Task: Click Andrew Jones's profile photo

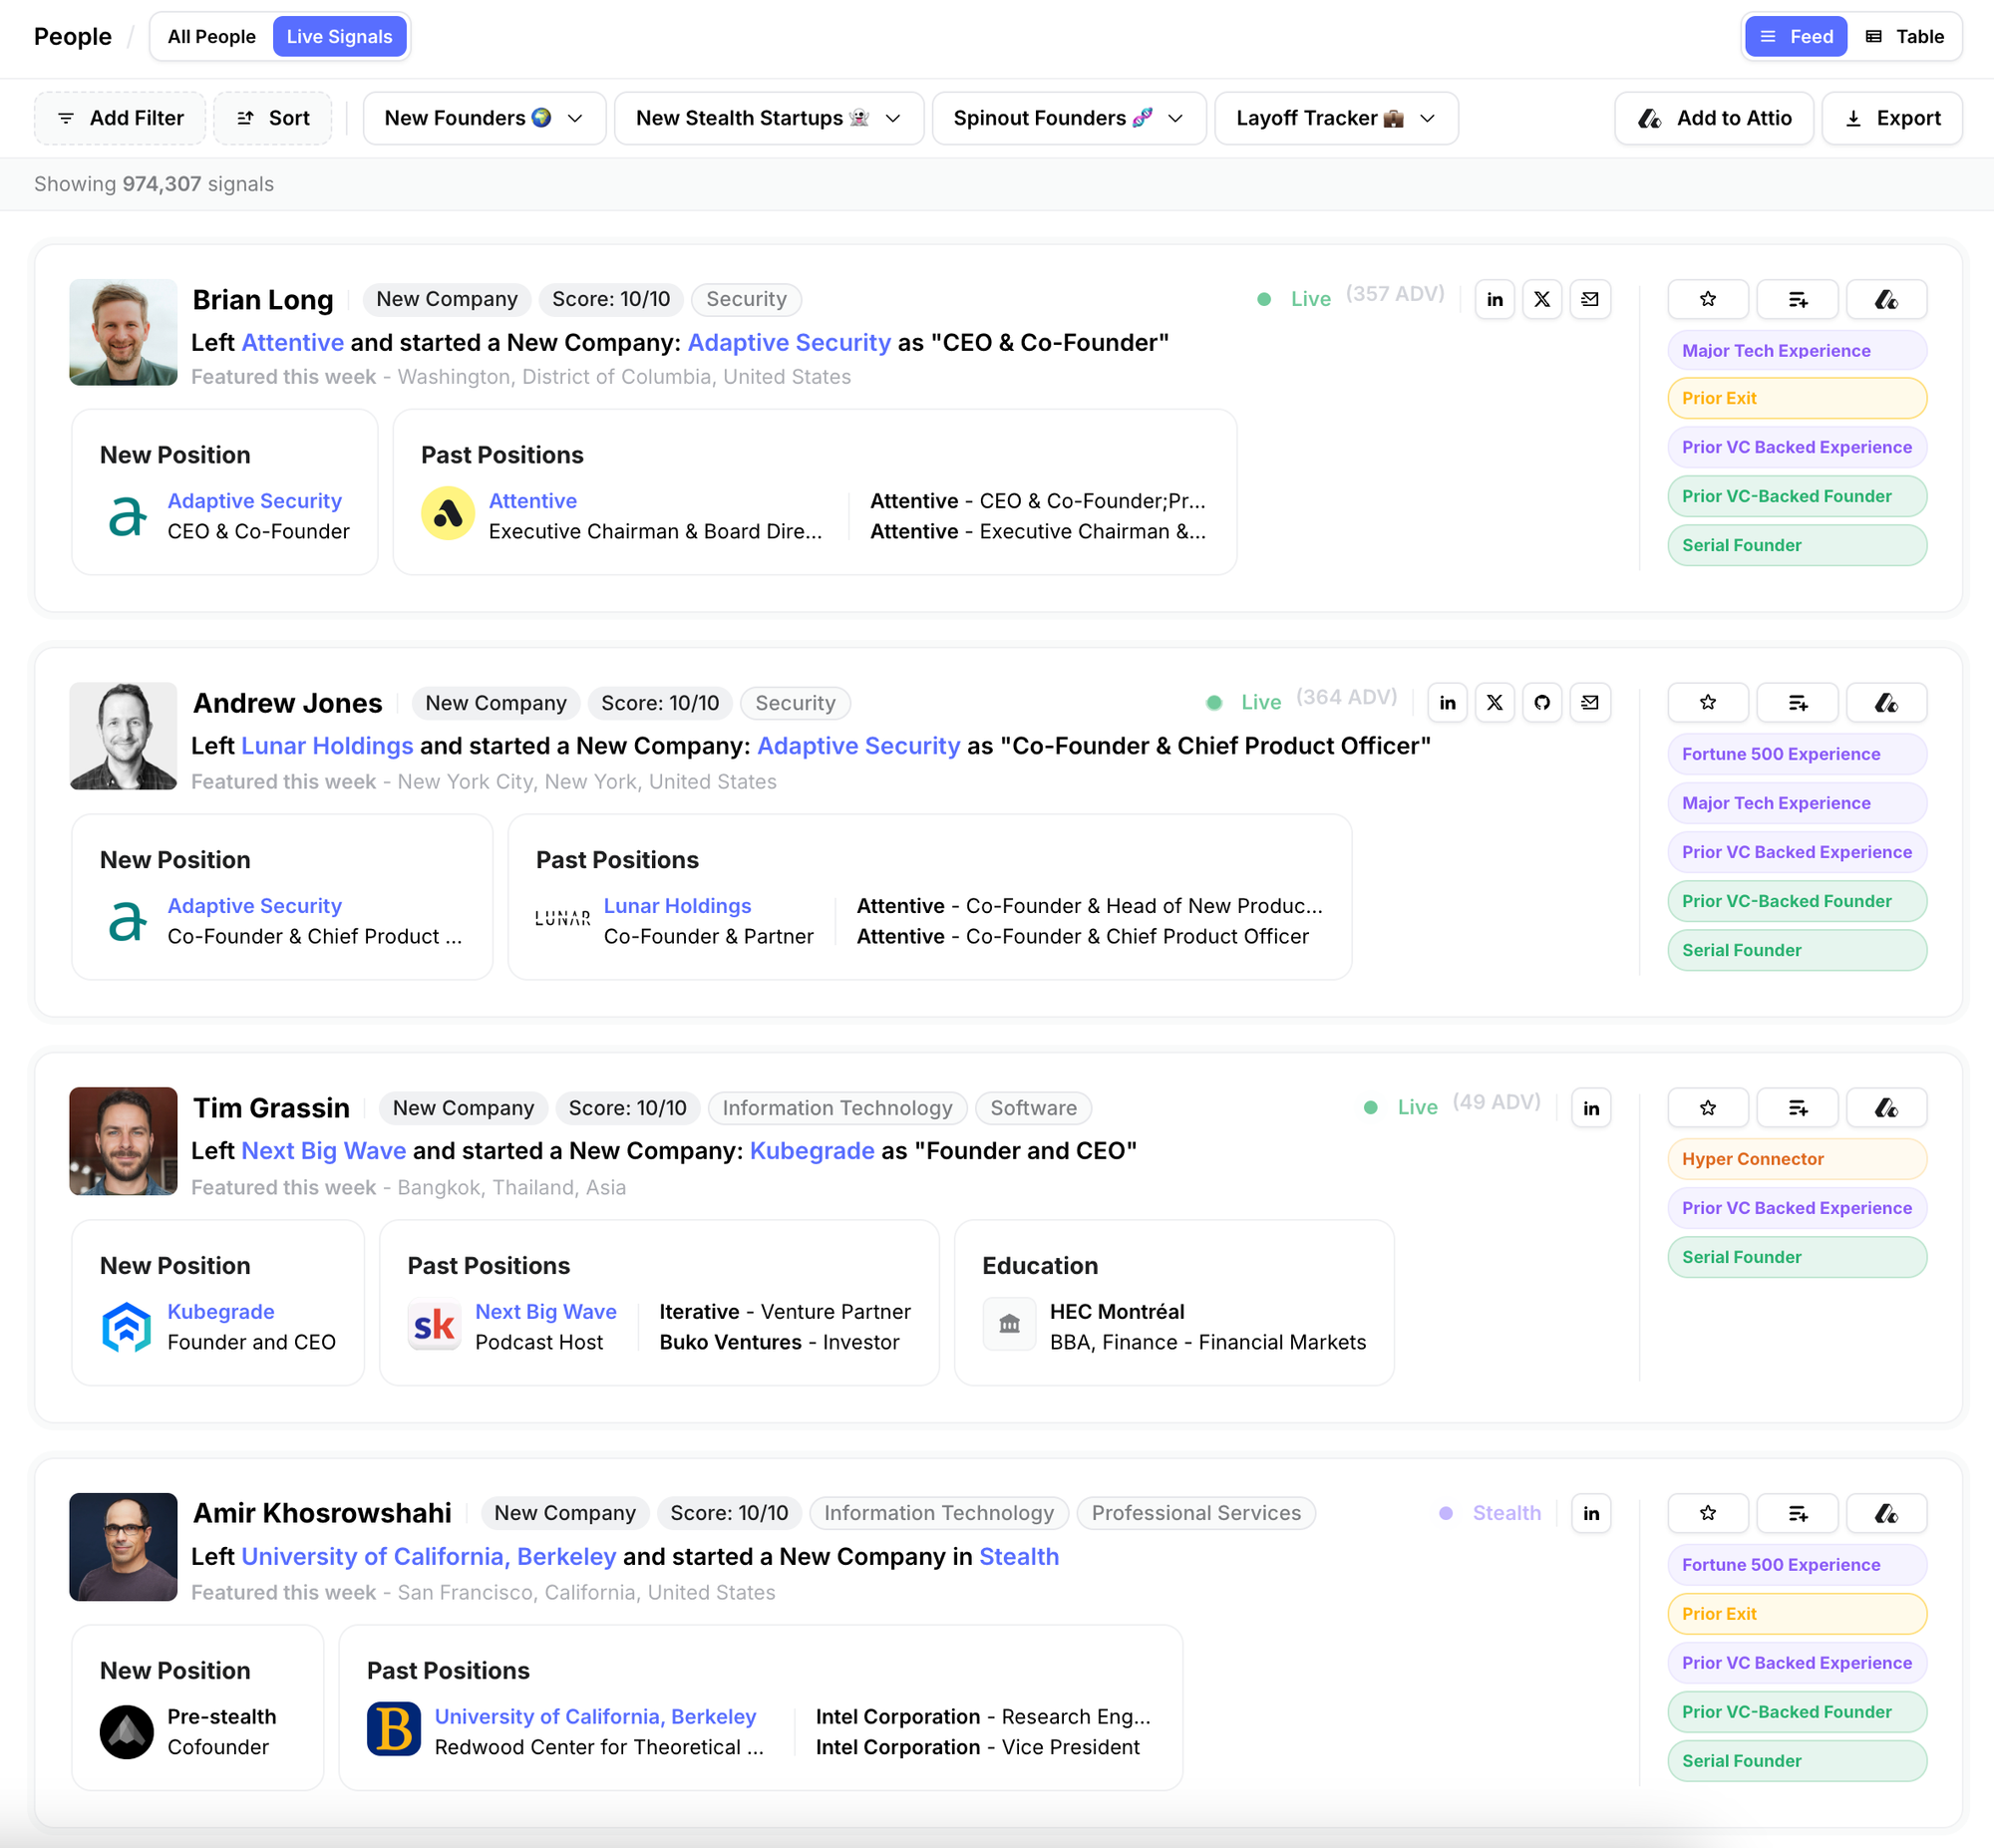Action: click(x=123, y=736)
